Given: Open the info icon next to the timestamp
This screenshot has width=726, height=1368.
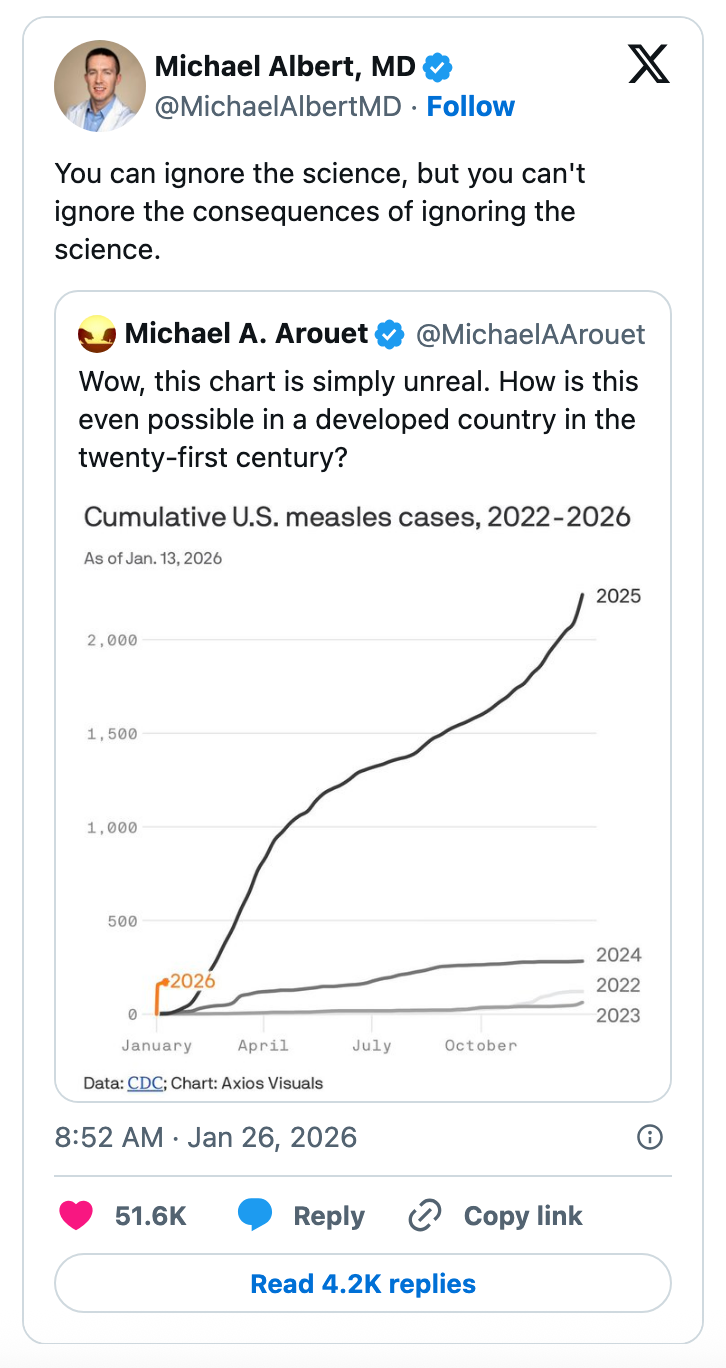Looking at the screenshot, I should pos(649,1137).
